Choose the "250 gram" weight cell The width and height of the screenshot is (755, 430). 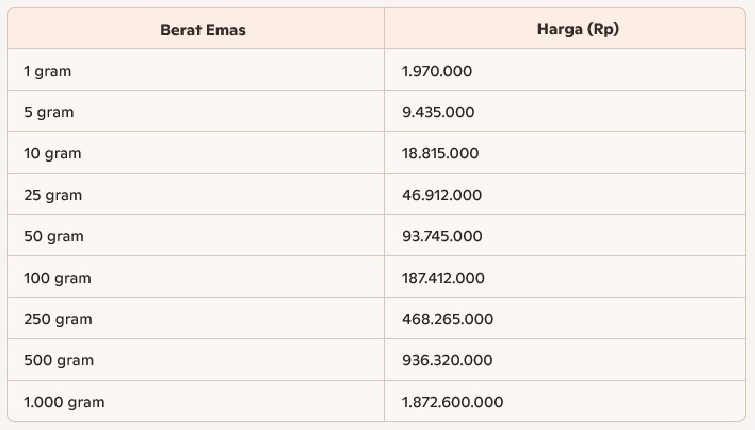coord(58,319)
